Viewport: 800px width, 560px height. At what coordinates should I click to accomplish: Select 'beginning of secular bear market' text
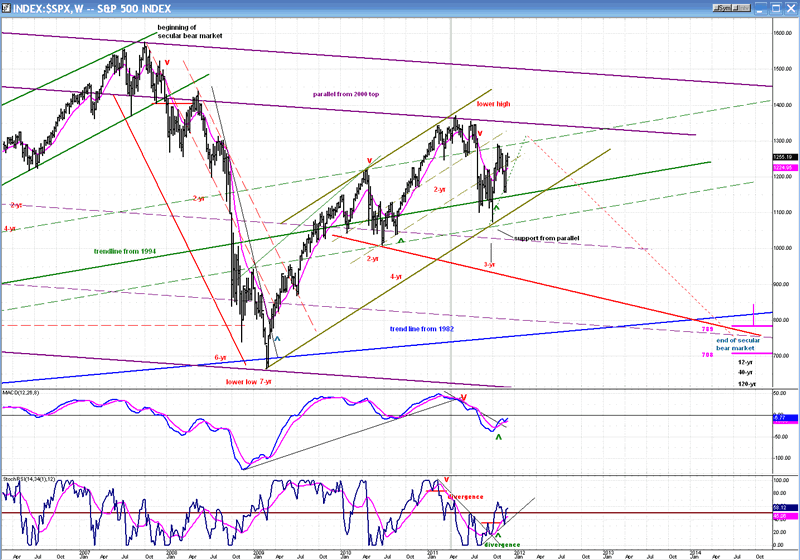[x=188, y=30]
